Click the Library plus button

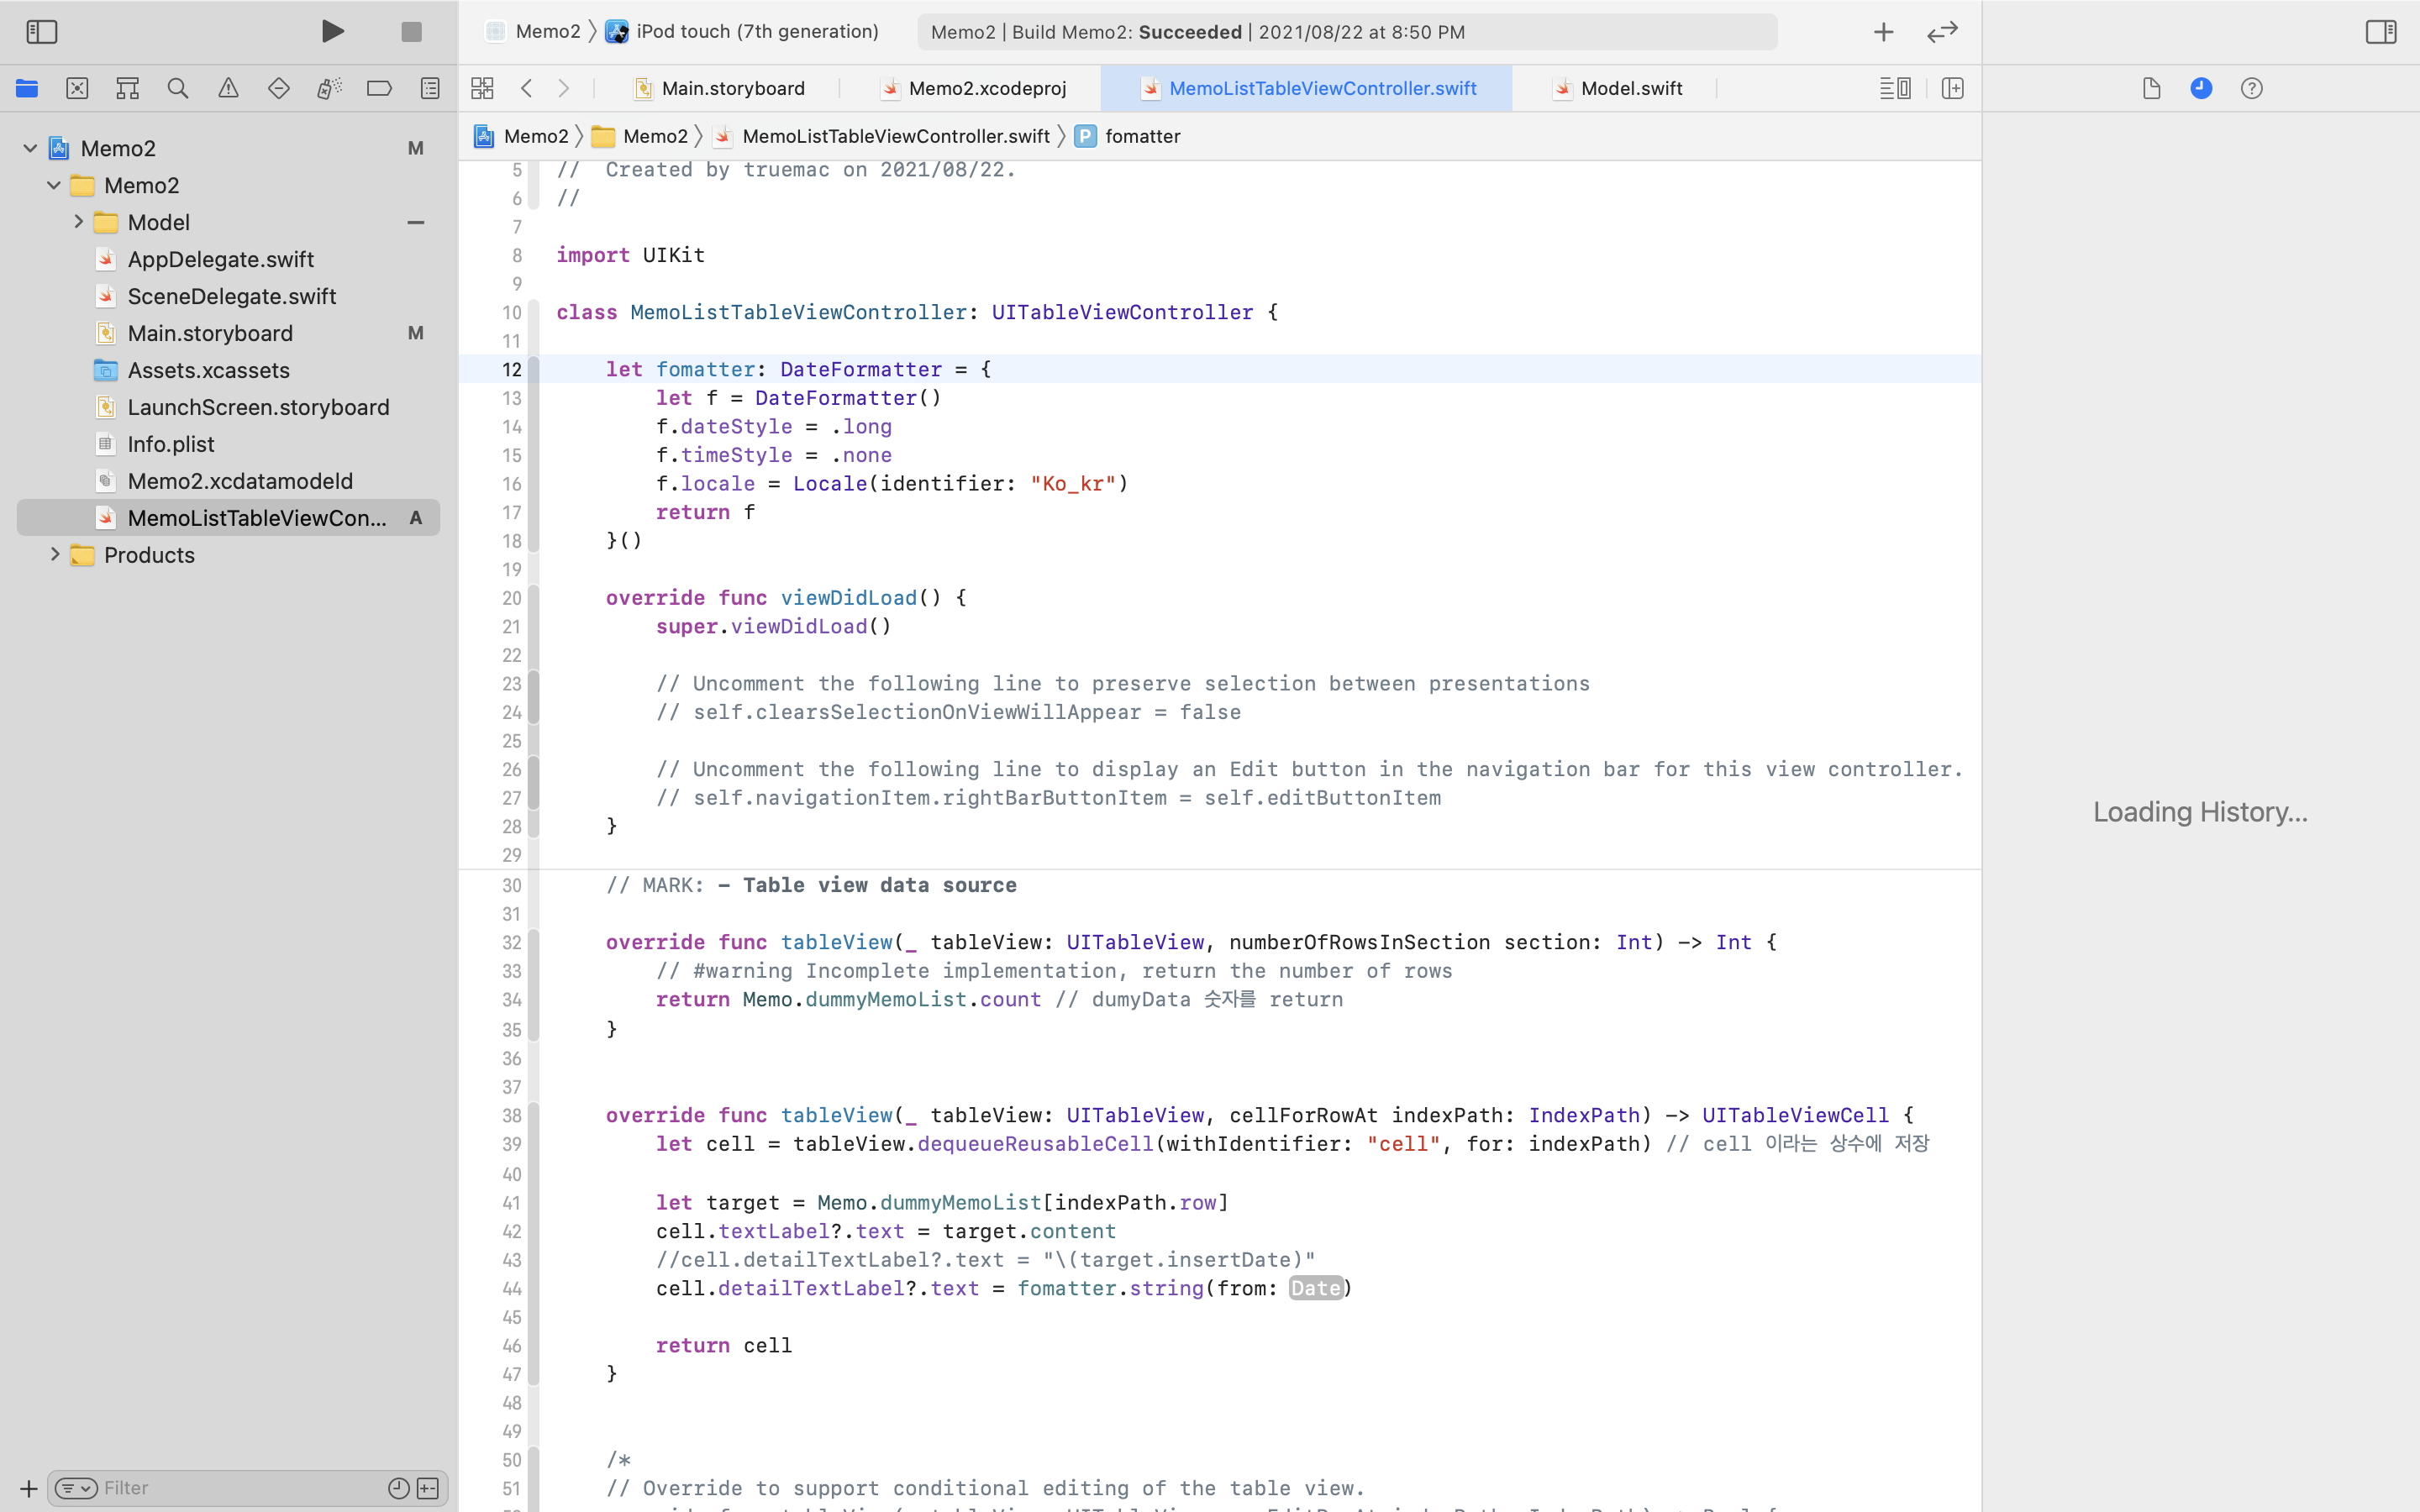(1883, 32)
